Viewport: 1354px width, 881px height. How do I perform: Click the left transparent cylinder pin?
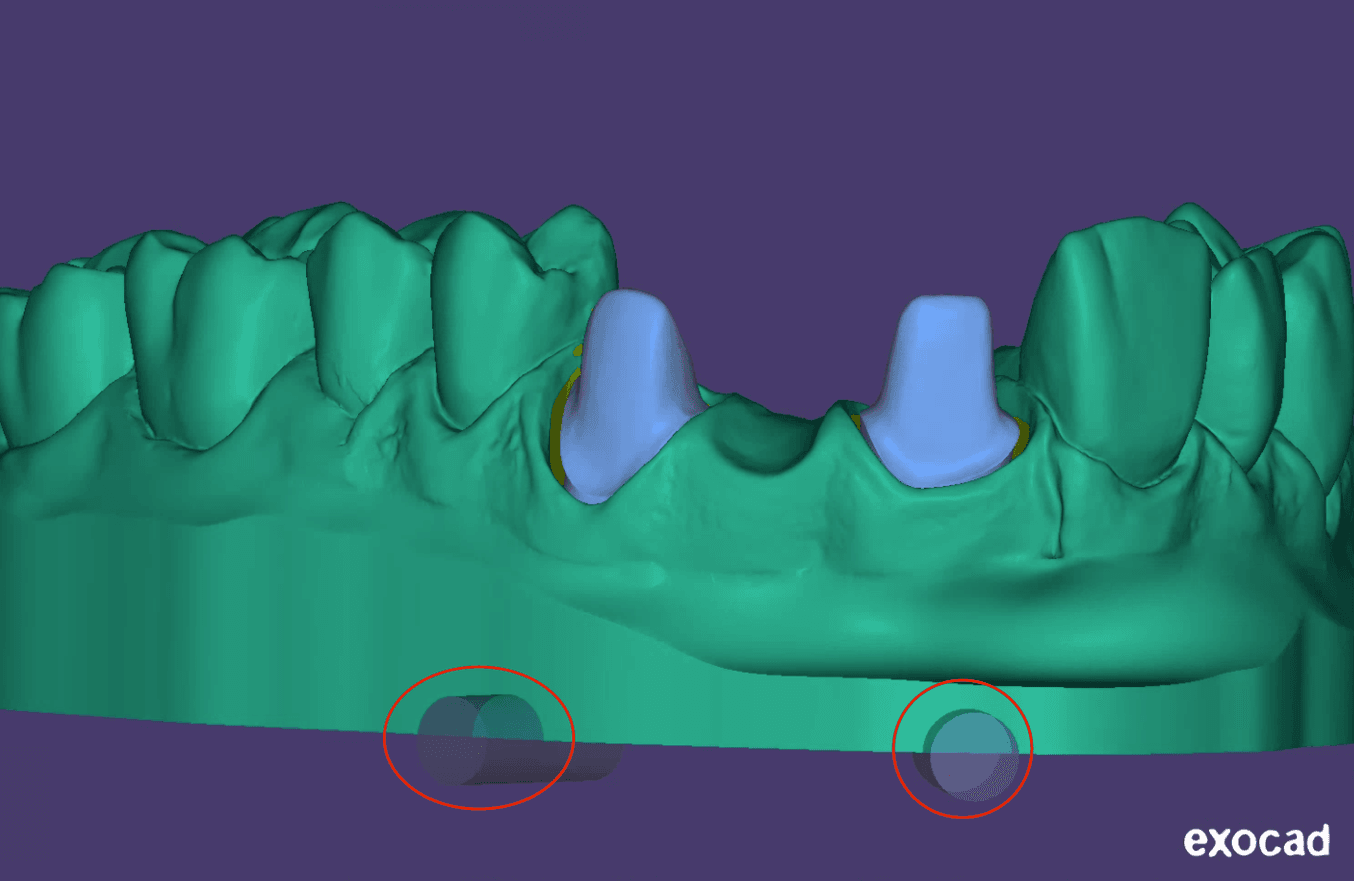pos(517,740)
